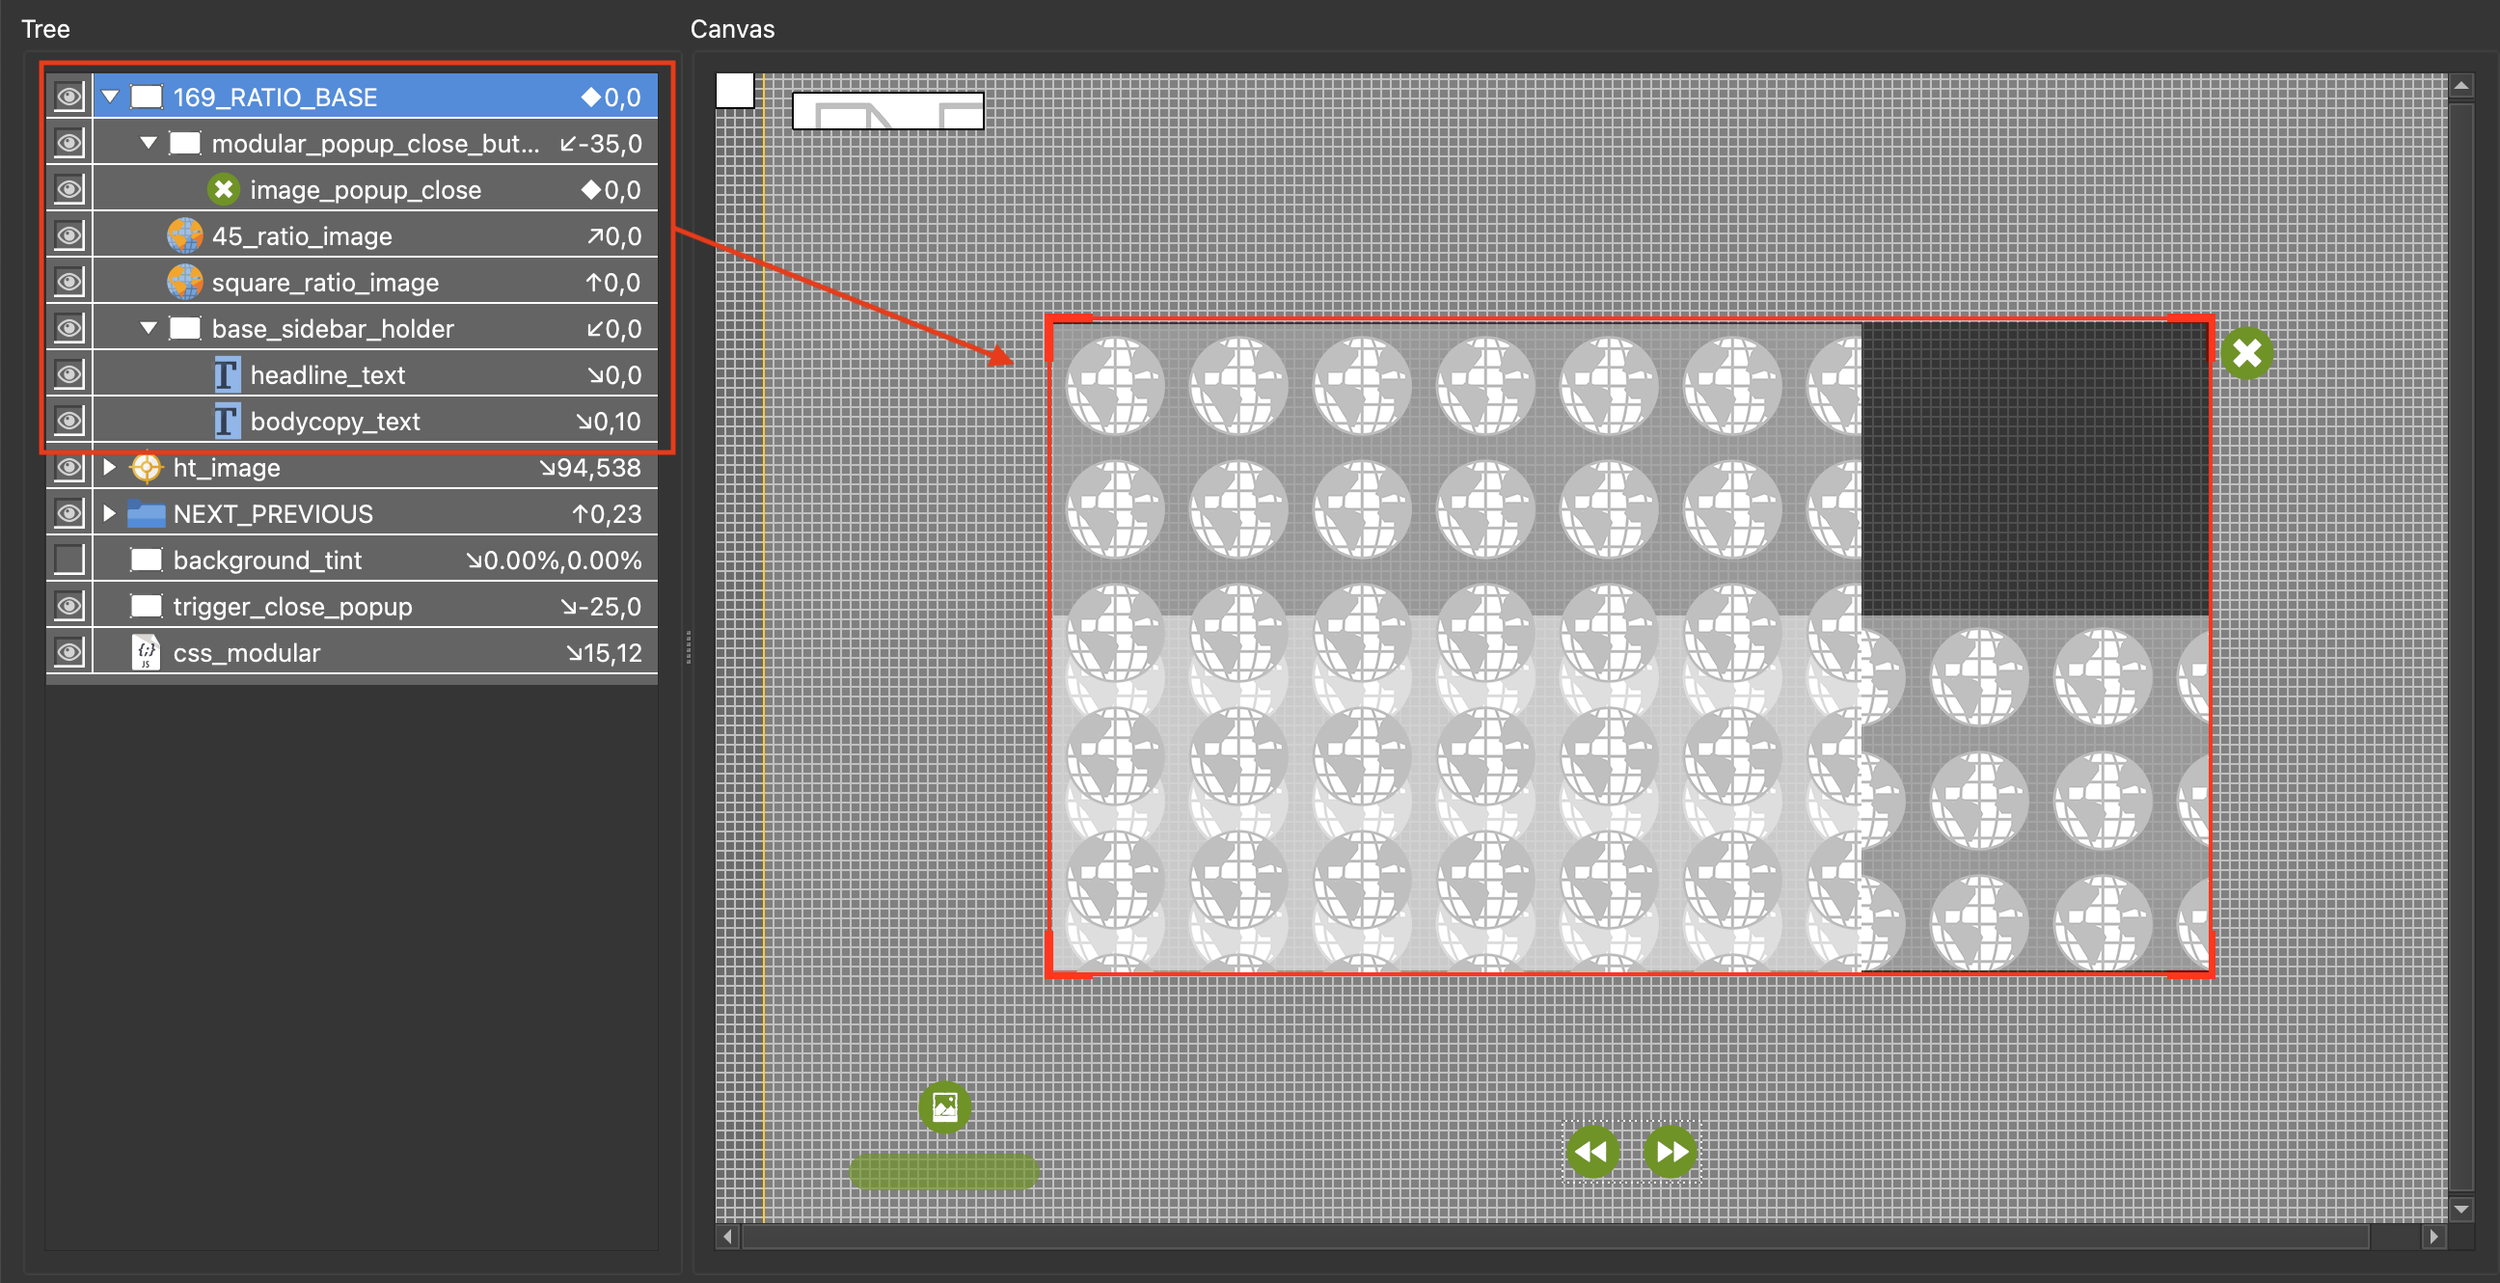
Task: Toggle eye visibility for bodycopy_text
Action: click(x=69, y=421)
